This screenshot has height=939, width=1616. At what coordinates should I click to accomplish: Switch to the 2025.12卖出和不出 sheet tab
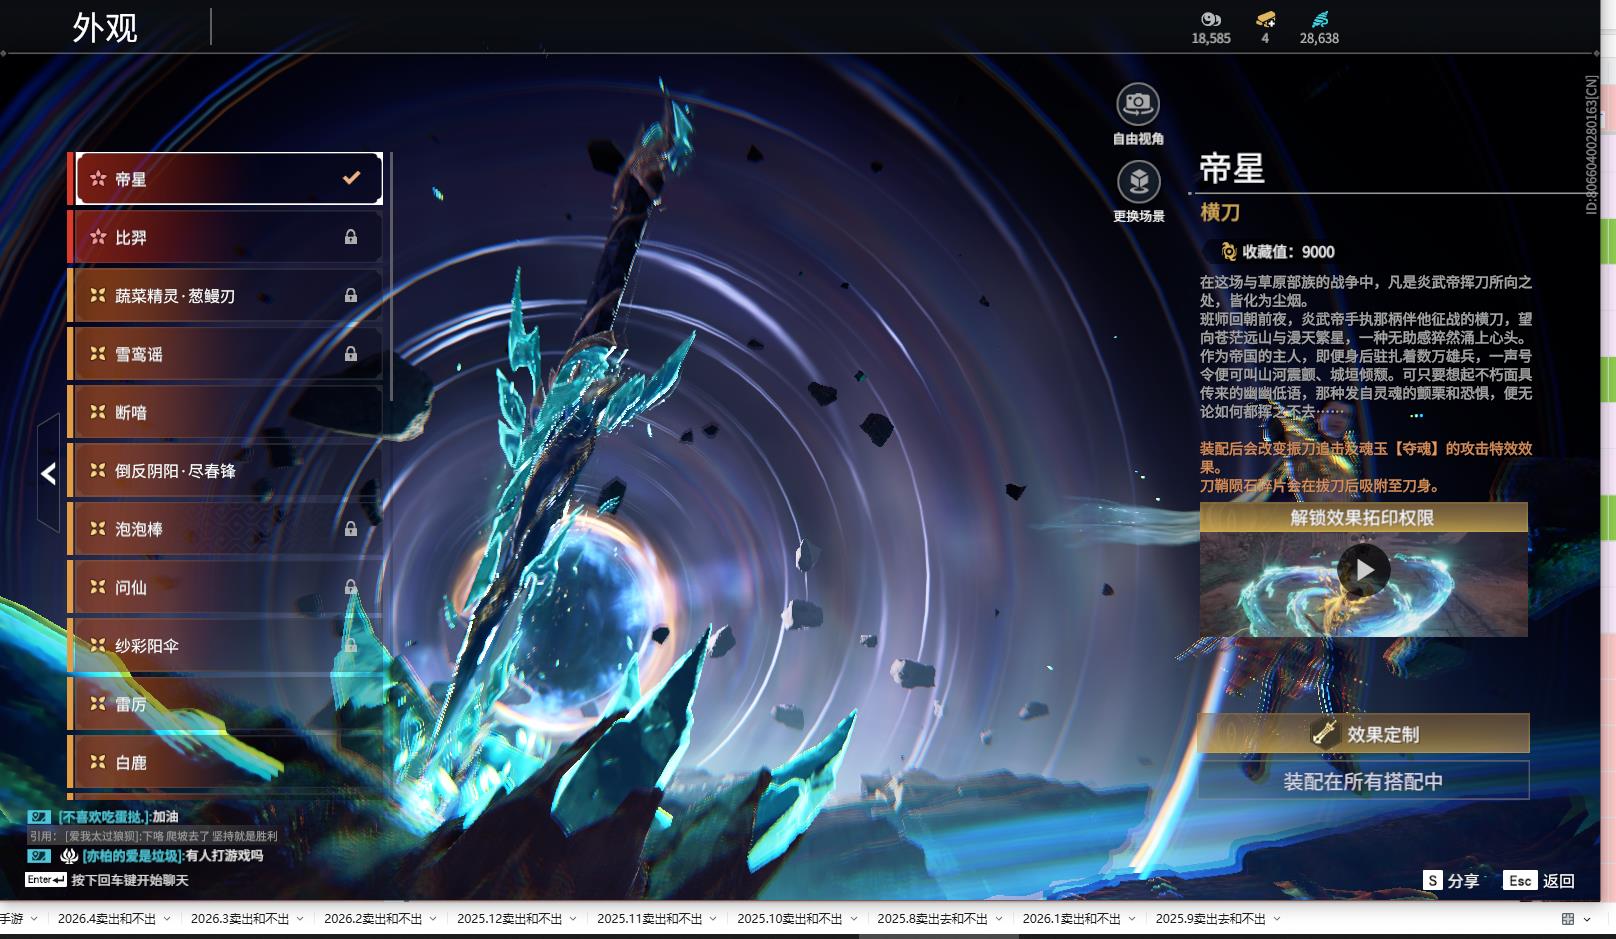pos(509,919)
